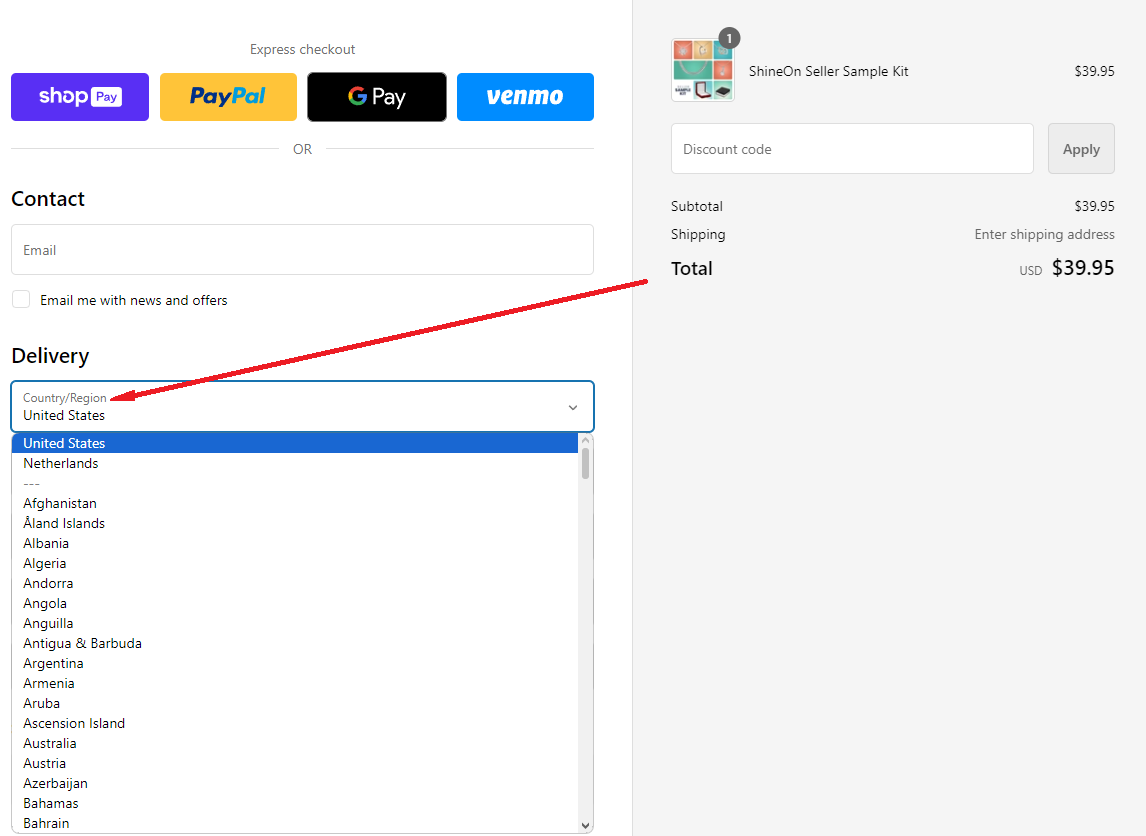Choose the Google Pay express button

coord(376,96)
